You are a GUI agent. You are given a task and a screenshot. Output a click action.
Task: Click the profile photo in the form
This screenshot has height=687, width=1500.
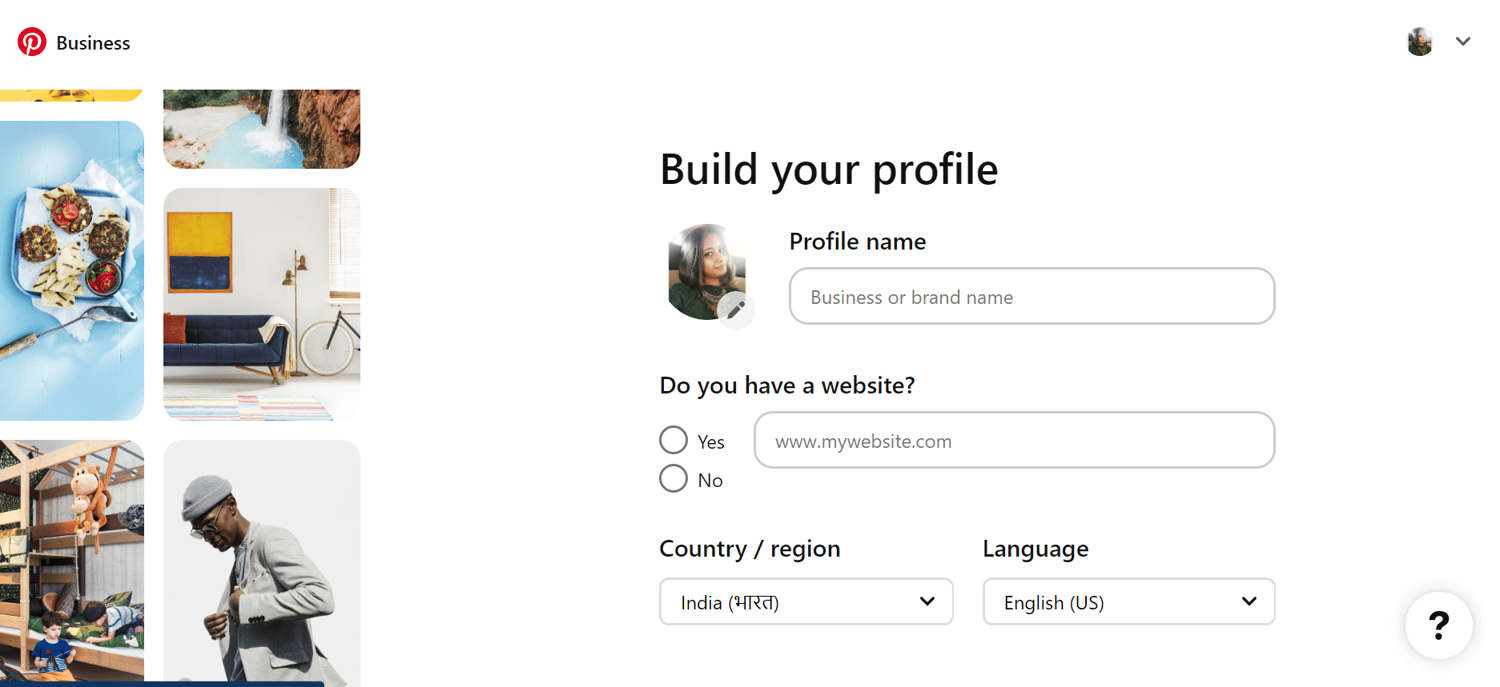coord(703,269)
